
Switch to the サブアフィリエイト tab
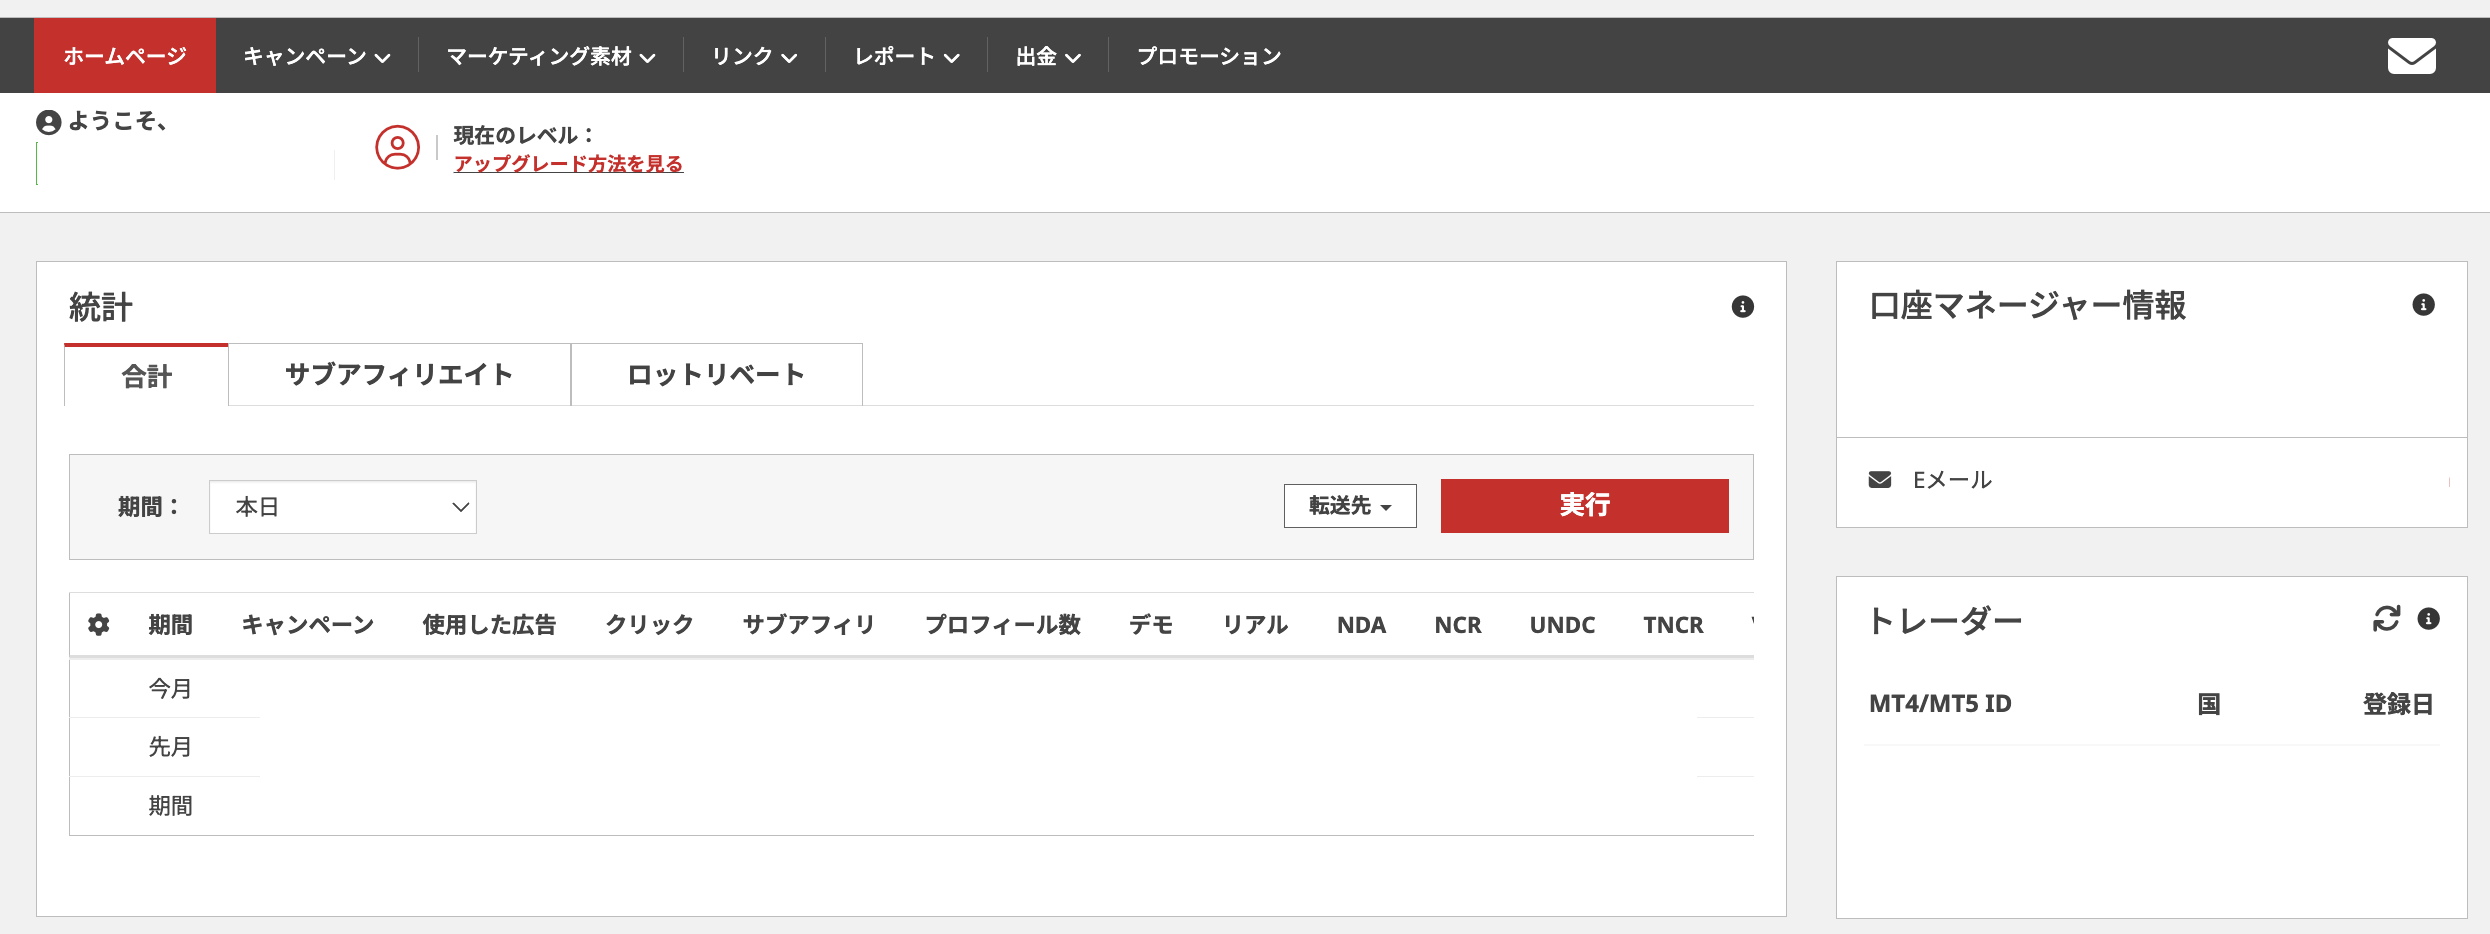399,375
